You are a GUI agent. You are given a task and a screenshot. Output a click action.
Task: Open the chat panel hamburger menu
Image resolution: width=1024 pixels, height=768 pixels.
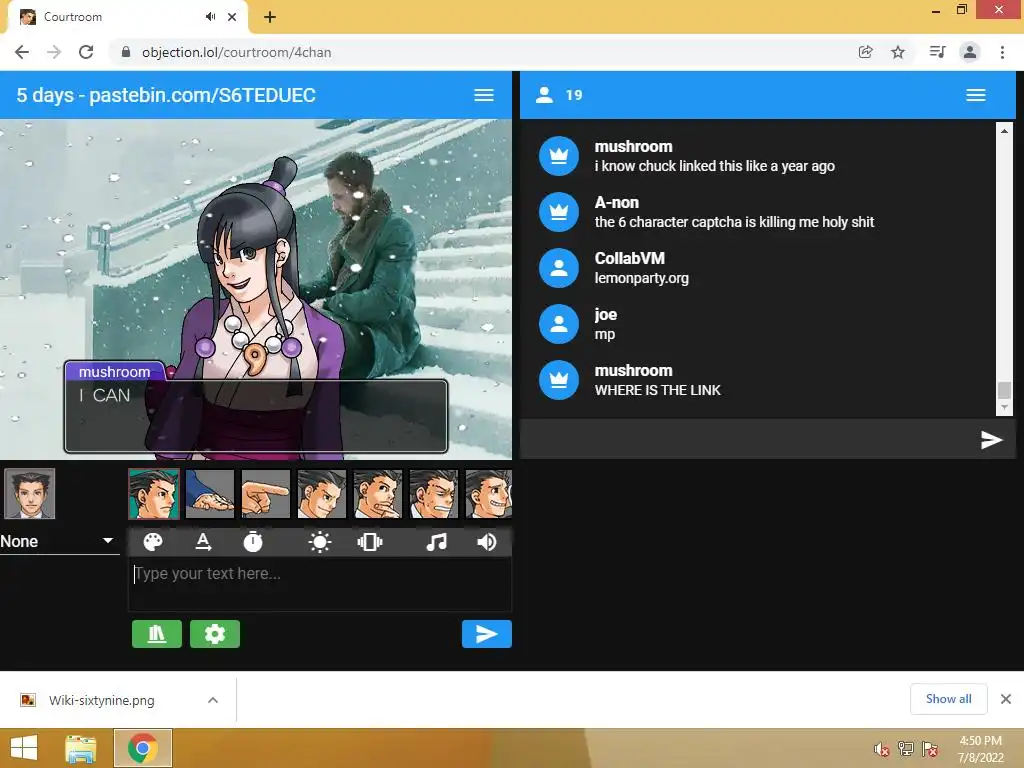coord(976,95)
